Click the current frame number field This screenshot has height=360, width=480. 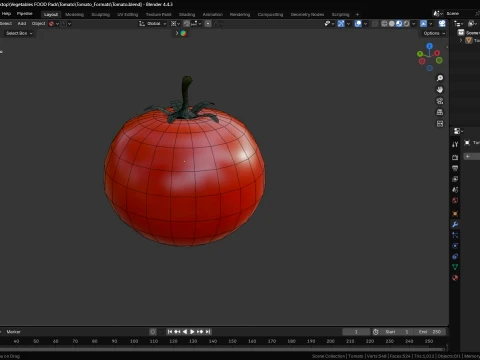(x=356, y=332)
